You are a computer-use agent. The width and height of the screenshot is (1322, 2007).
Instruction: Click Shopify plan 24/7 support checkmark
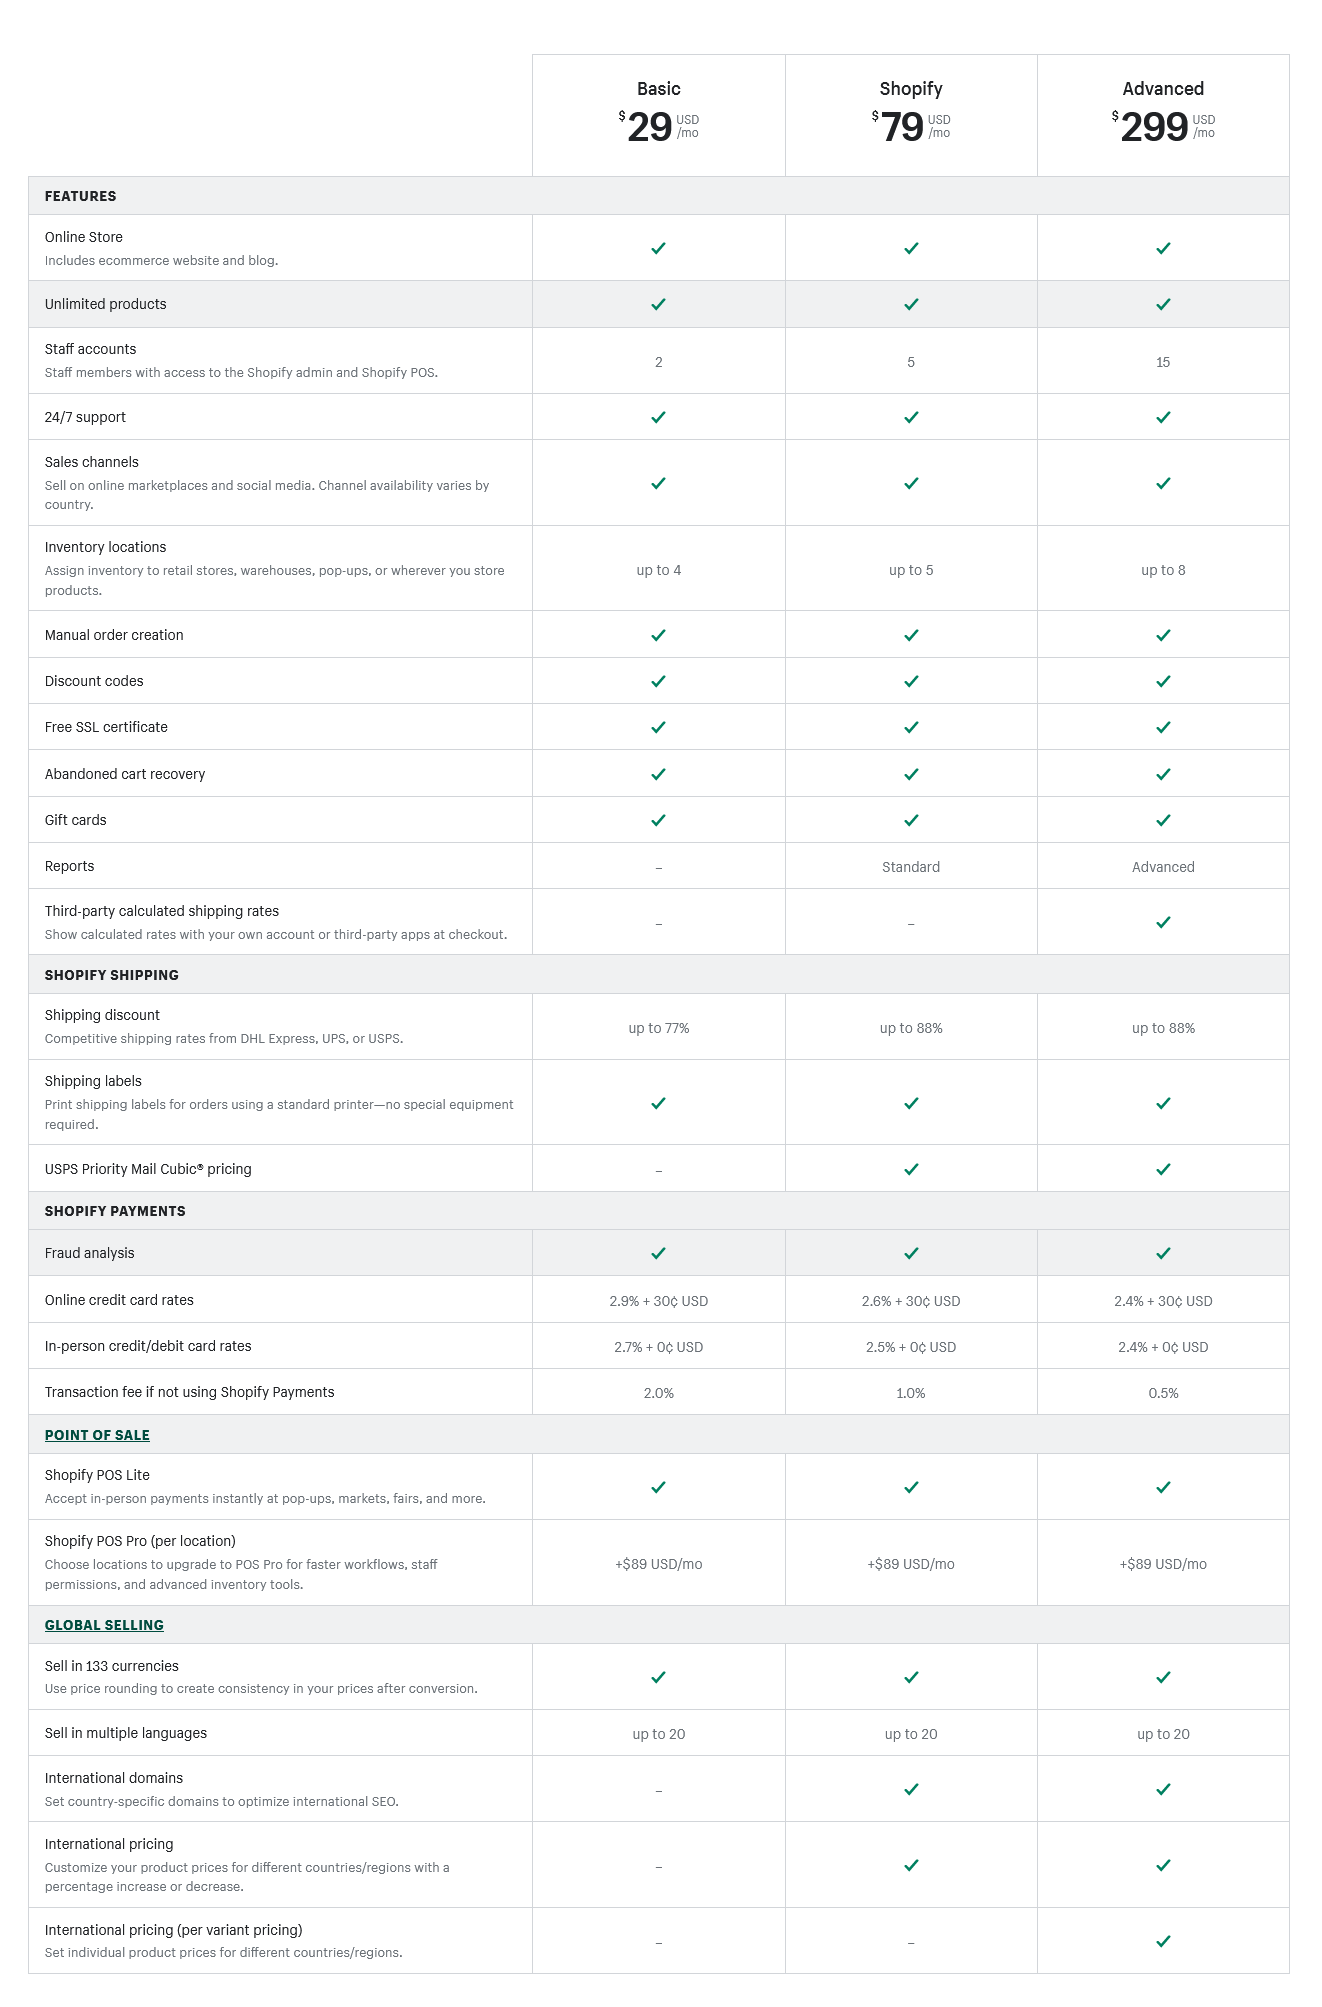(x=911, y=417)
